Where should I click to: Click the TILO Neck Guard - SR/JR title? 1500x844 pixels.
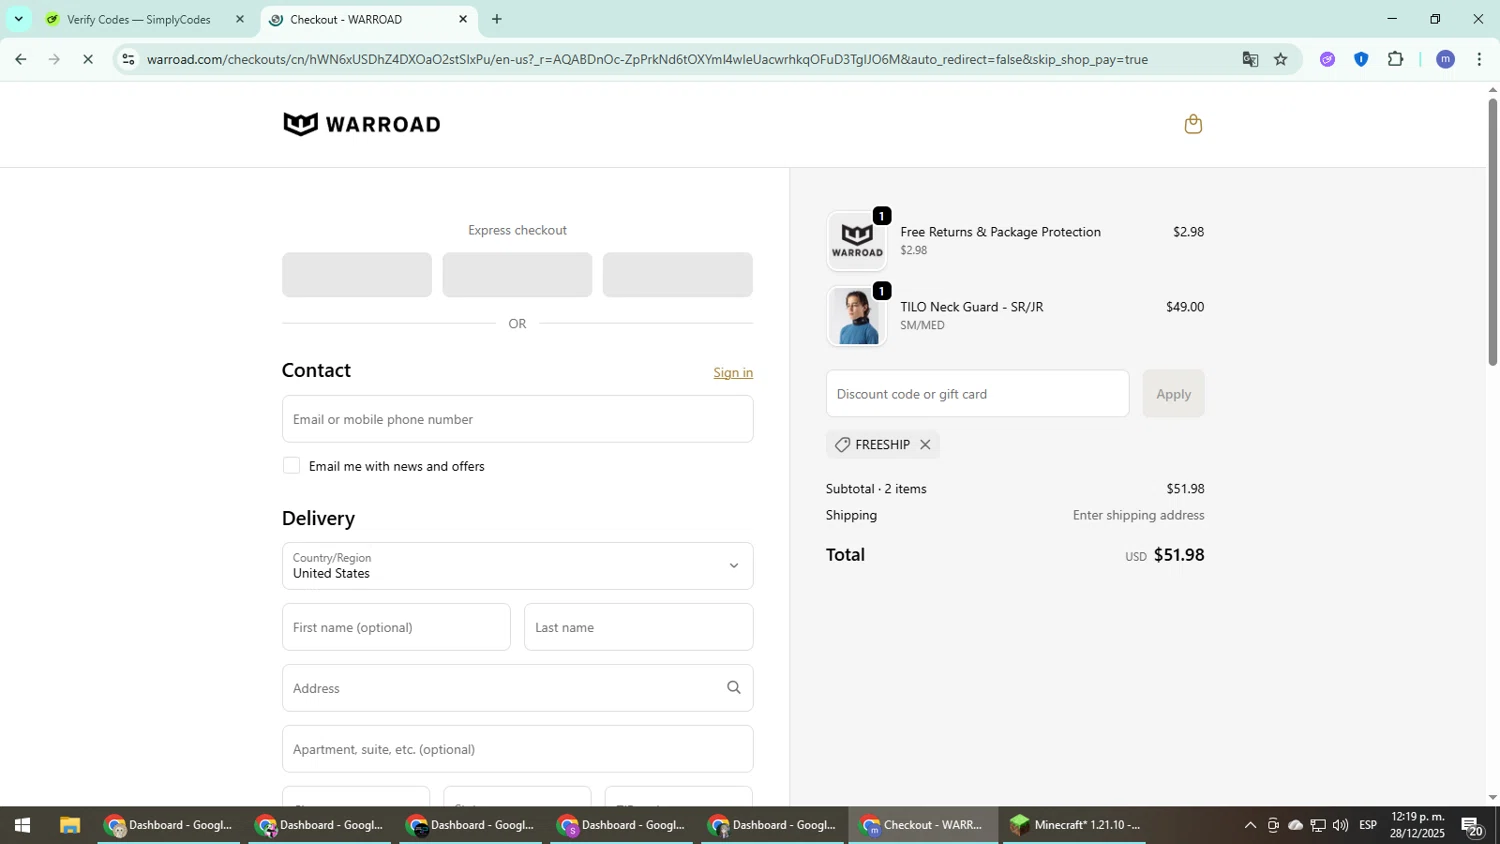[x=971, y=307]
